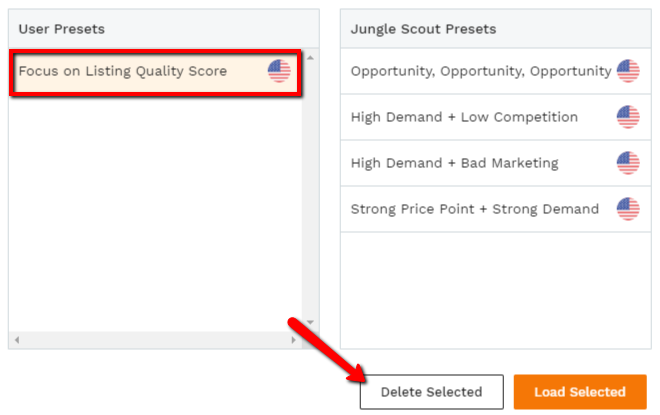
Task: Click US flag beside High Demand + Low Competition
Action: click(628, 117)
